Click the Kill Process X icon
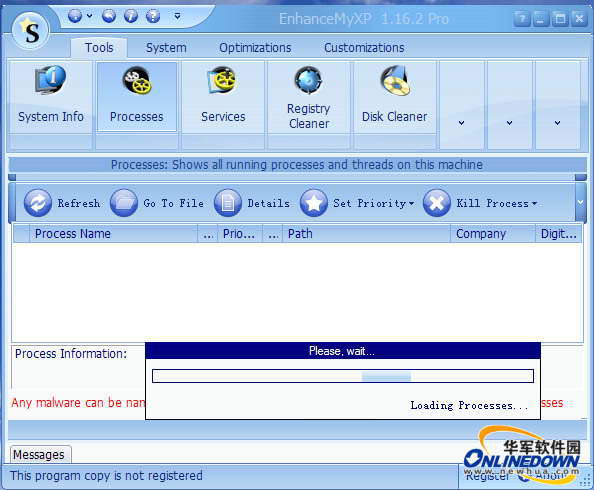Viewport: 594px width, 490px height. pos(437,203)
